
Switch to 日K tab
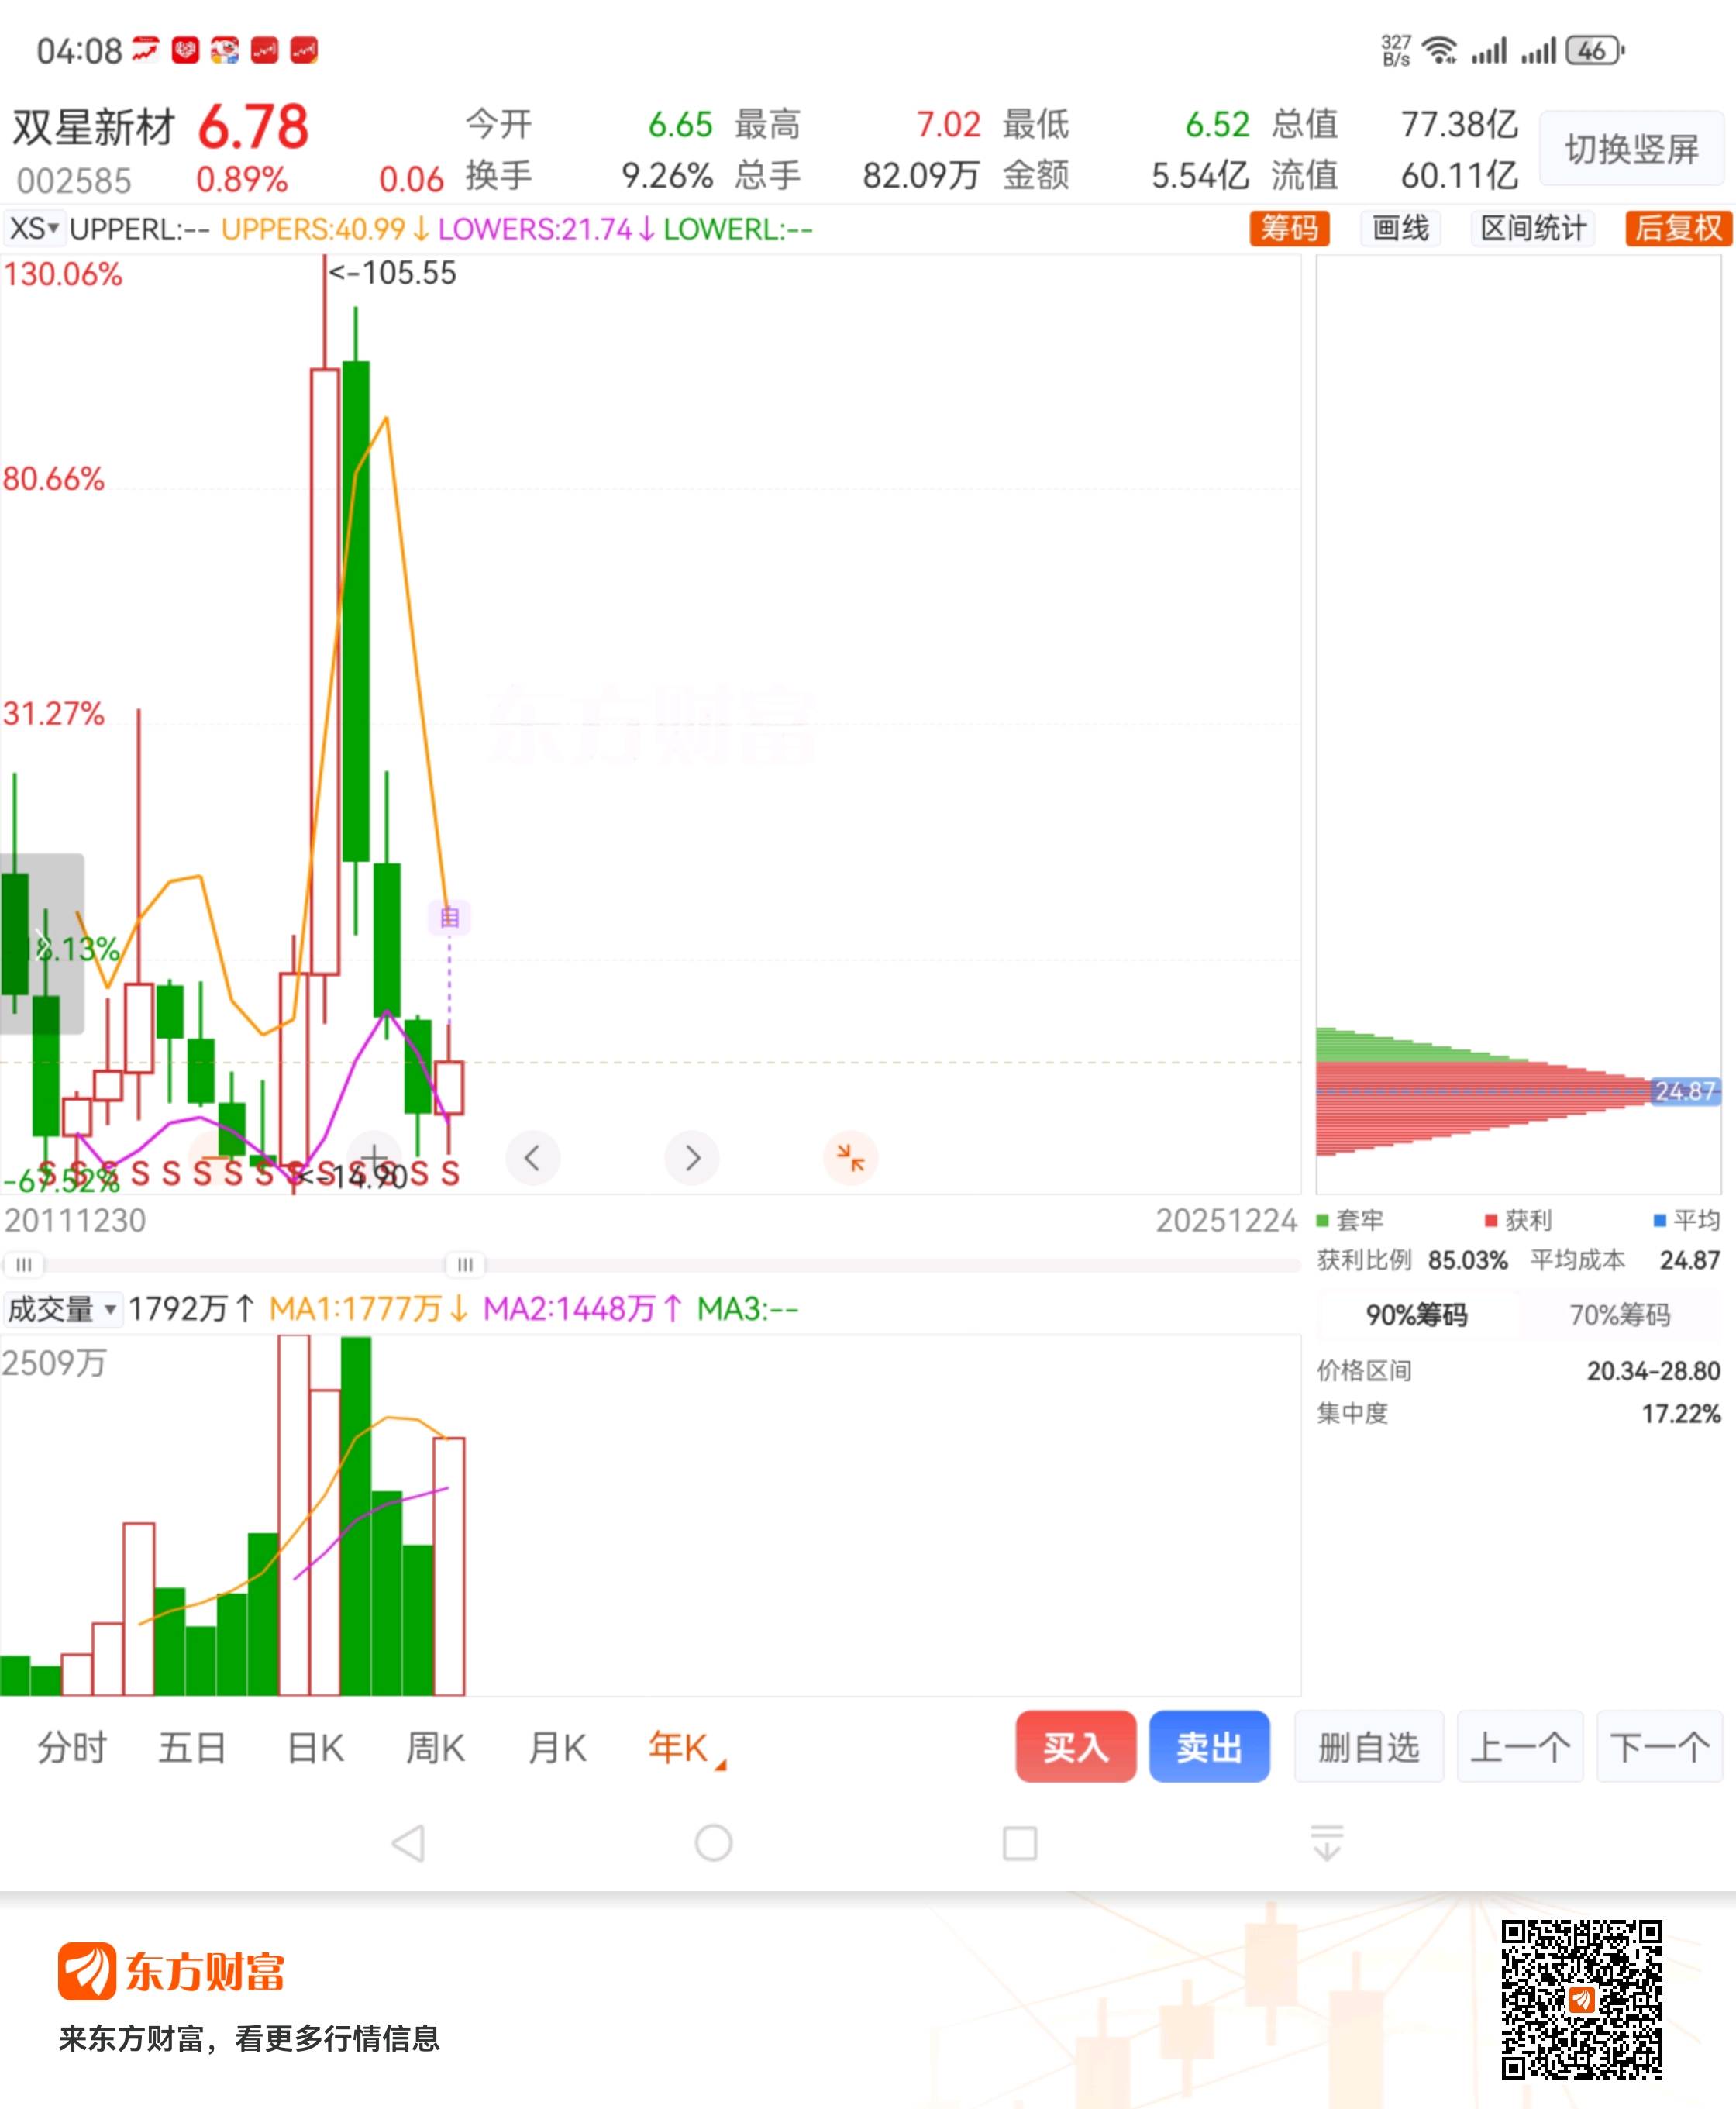click(315, 1747)
